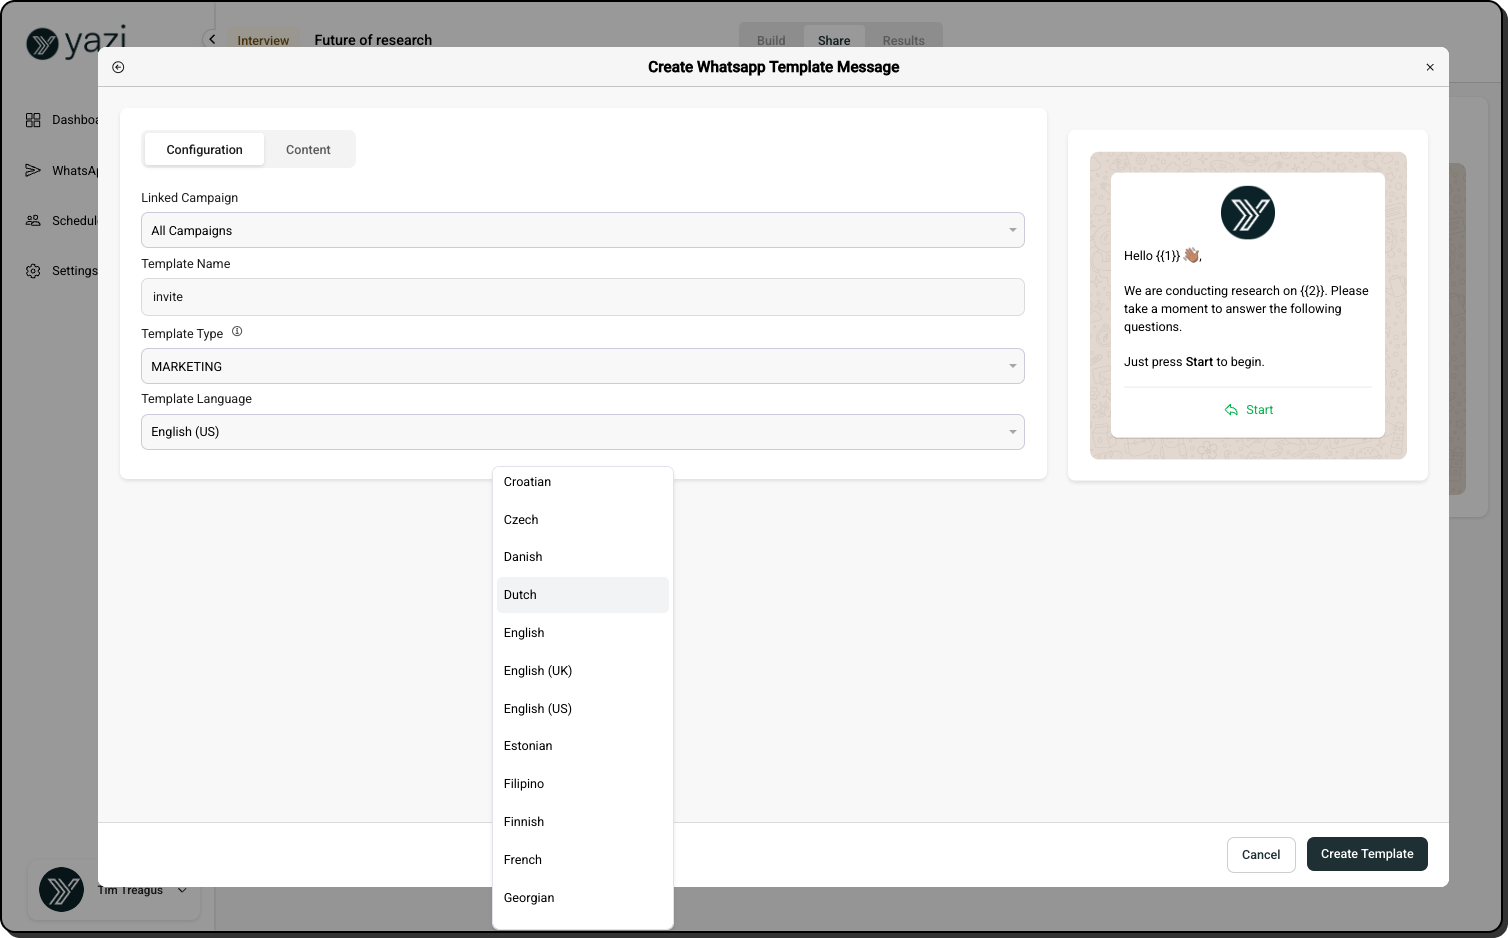Open the Template Type dropdown
The height and width of the screenshot is (938, 1508).
tap(582, 366)
